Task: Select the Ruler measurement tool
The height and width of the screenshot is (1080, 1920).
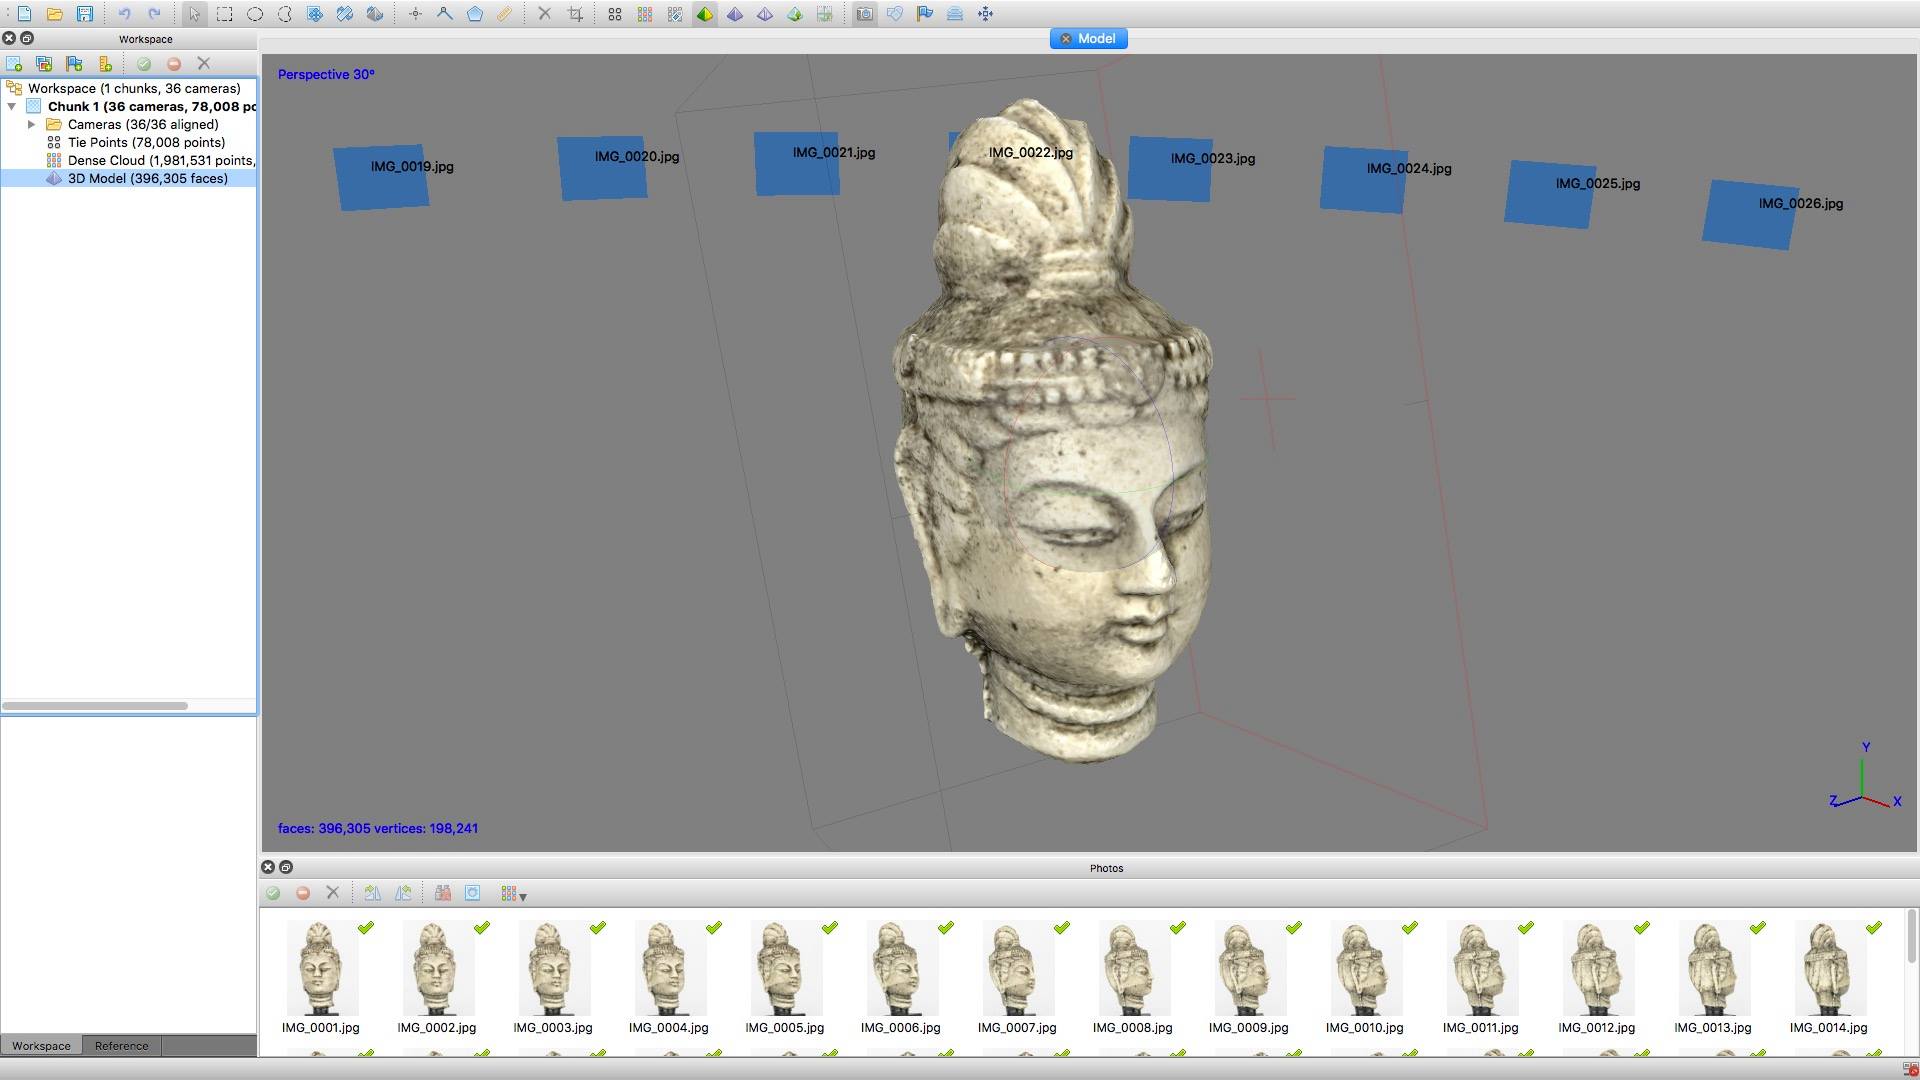Action: click(505, 14)
